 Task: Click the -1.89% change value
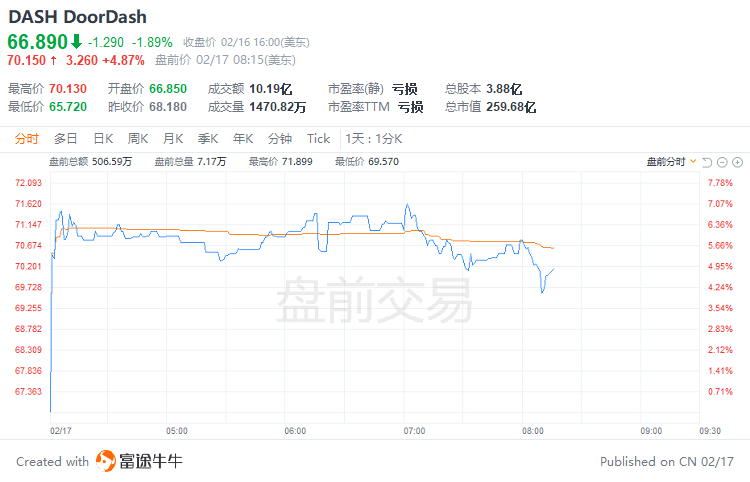[x=152, y=42]
